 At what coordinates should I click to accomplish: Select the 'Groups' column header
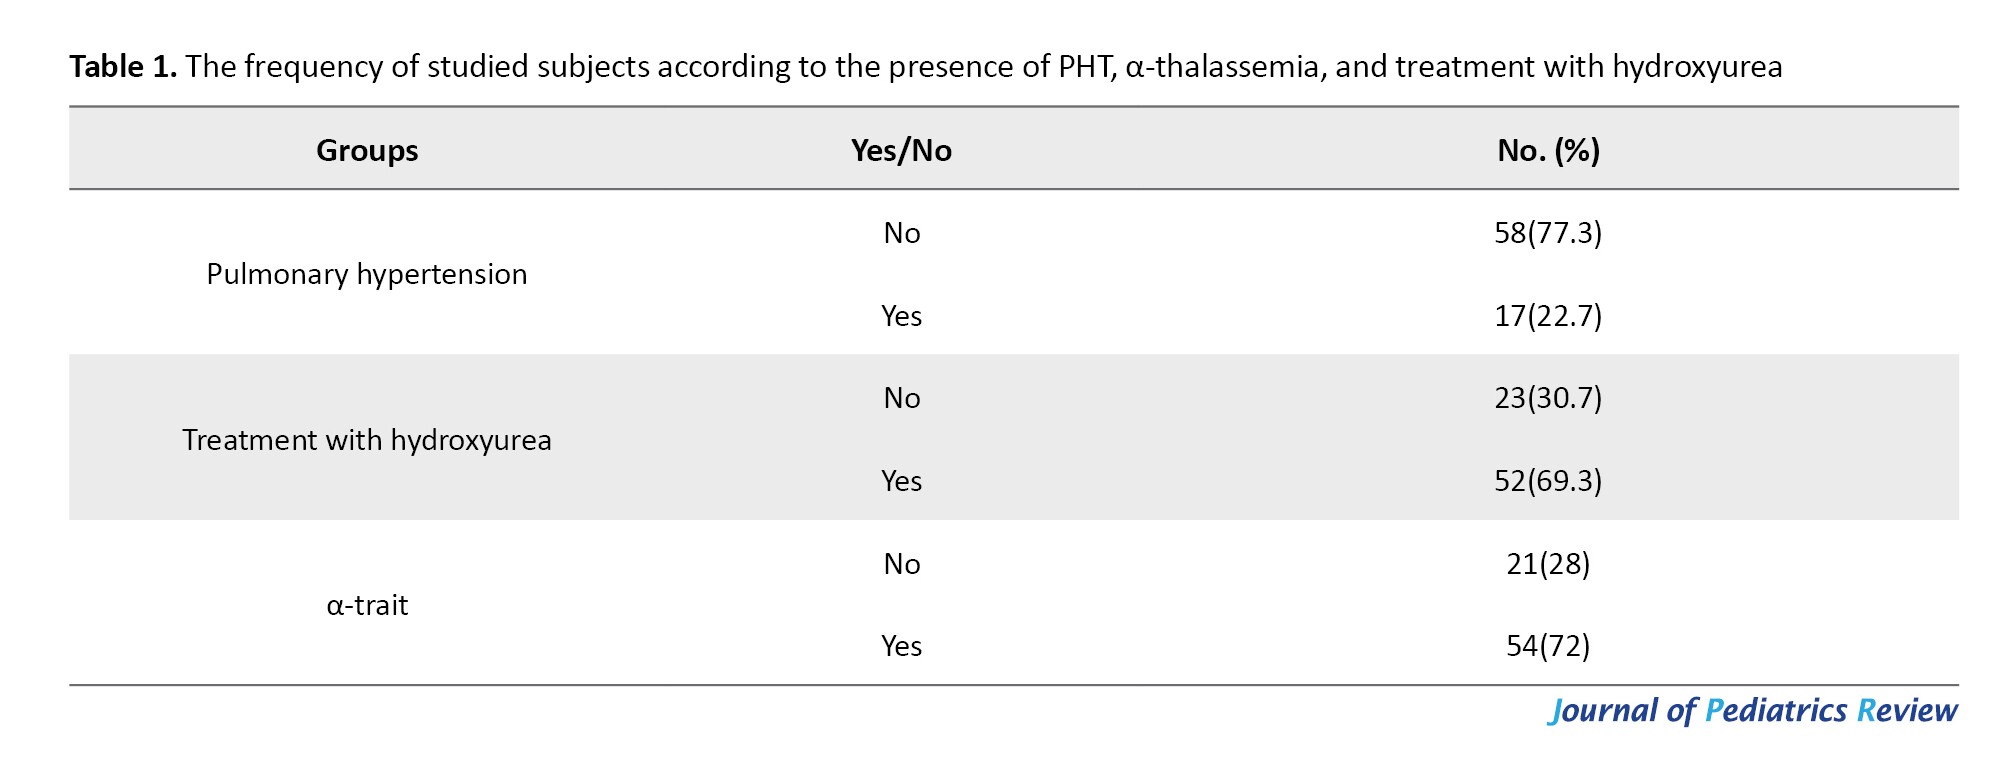(367, 150)
